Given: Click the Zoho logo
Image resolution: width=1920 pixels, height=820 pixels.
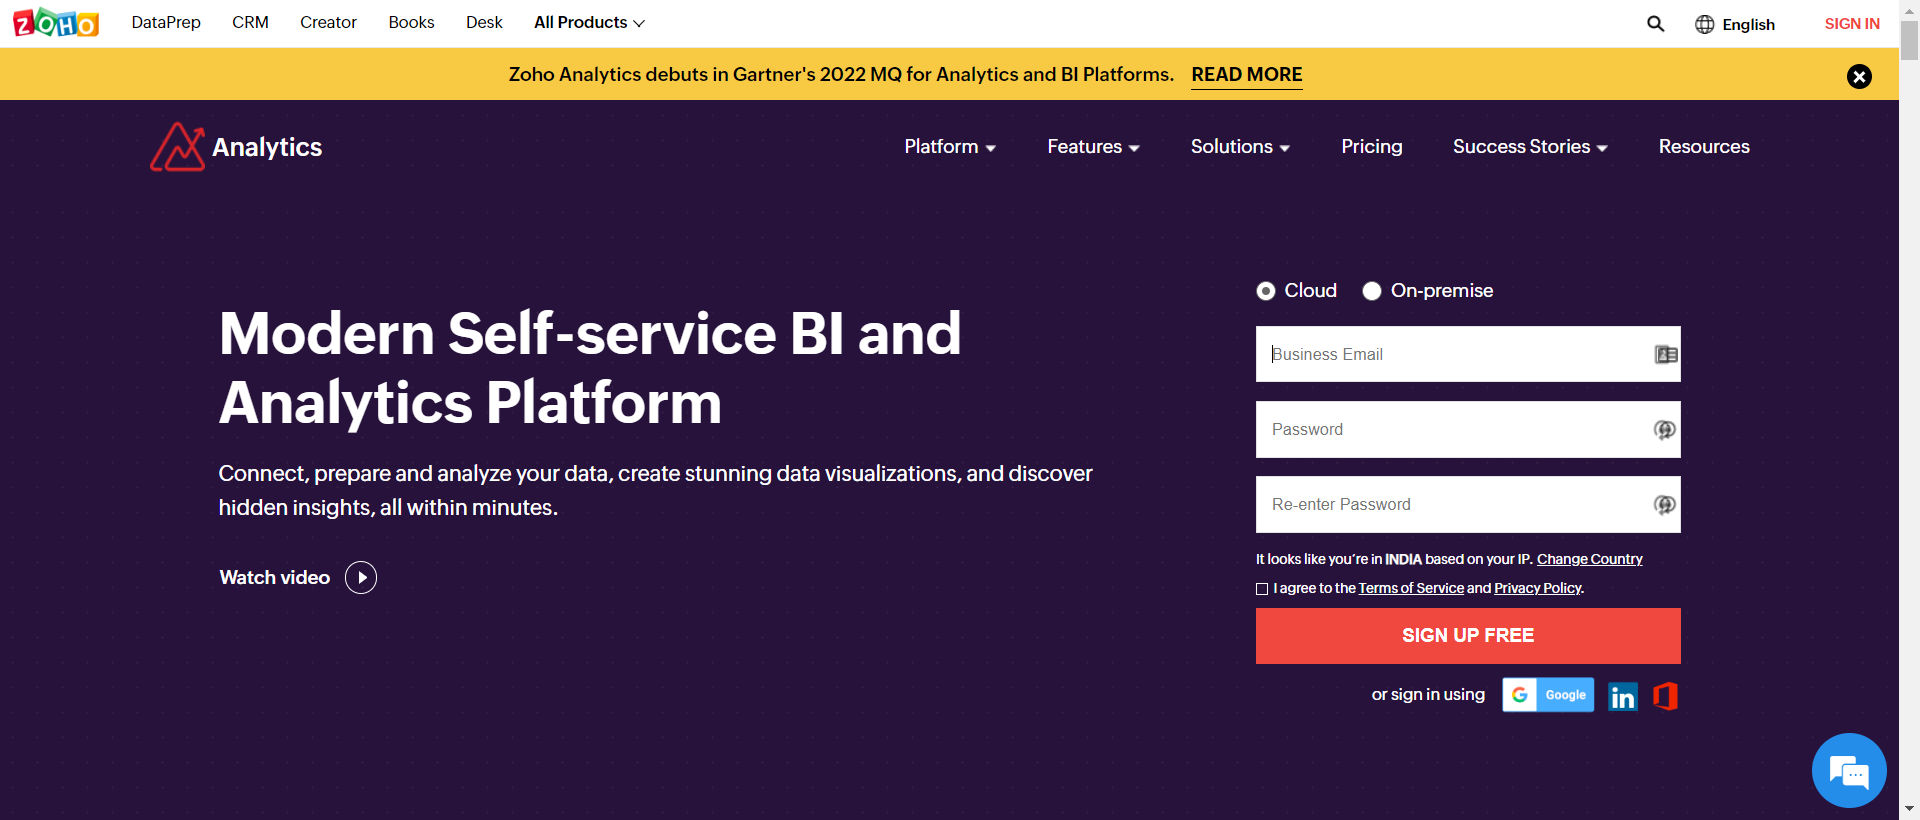Looking at the screenshot, I should 56,22.
